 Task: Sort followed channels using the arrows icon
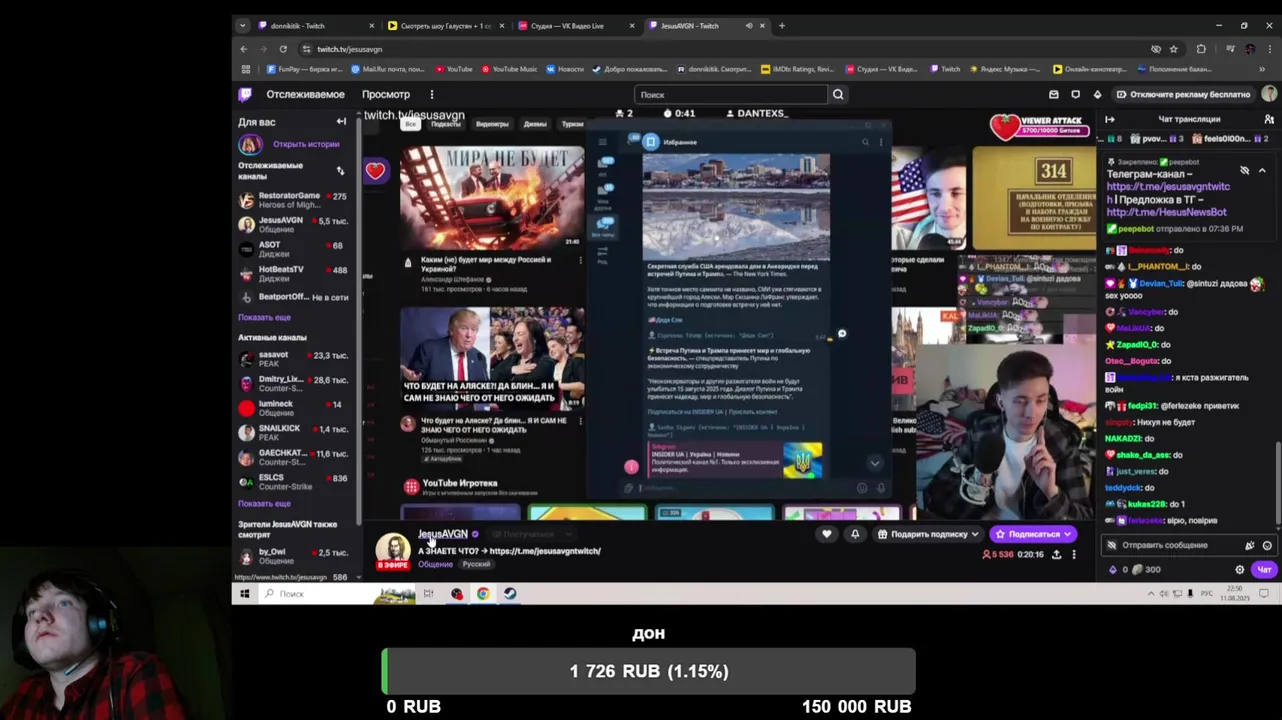340,170
